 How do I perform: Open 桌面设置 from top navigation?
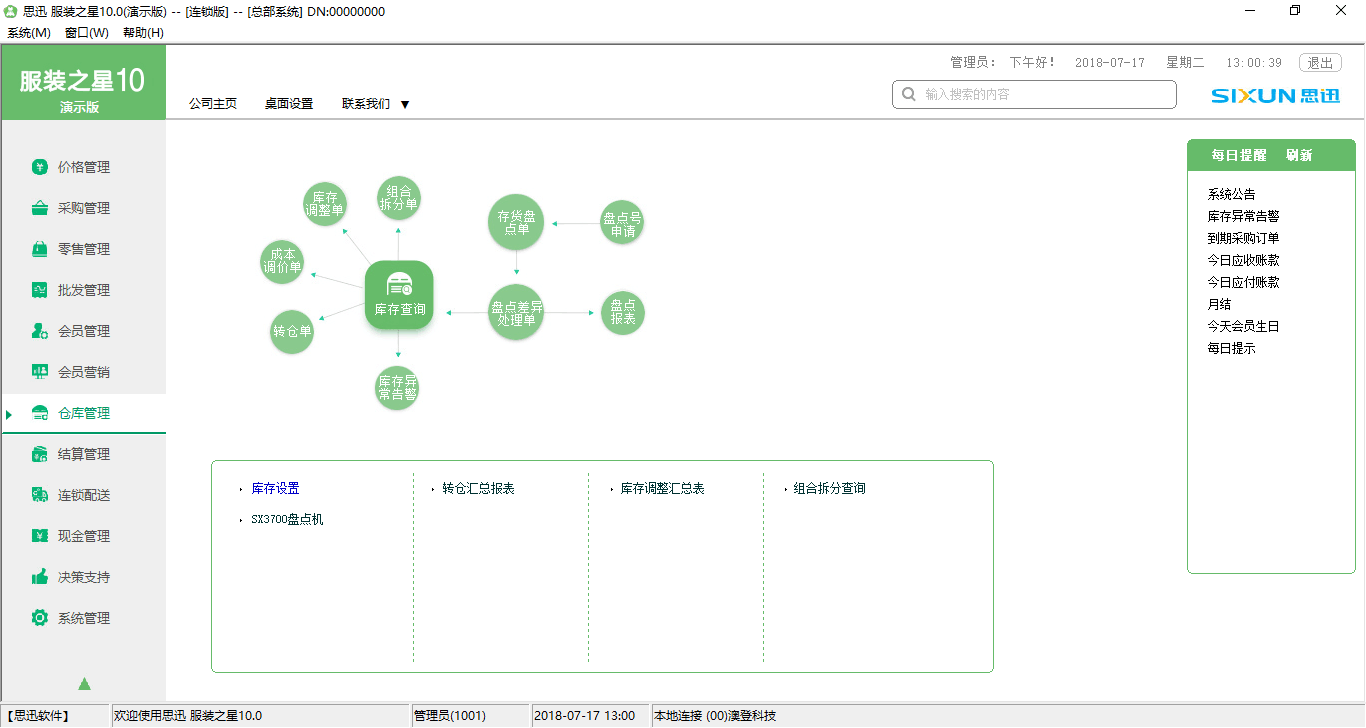pos(289,103)
